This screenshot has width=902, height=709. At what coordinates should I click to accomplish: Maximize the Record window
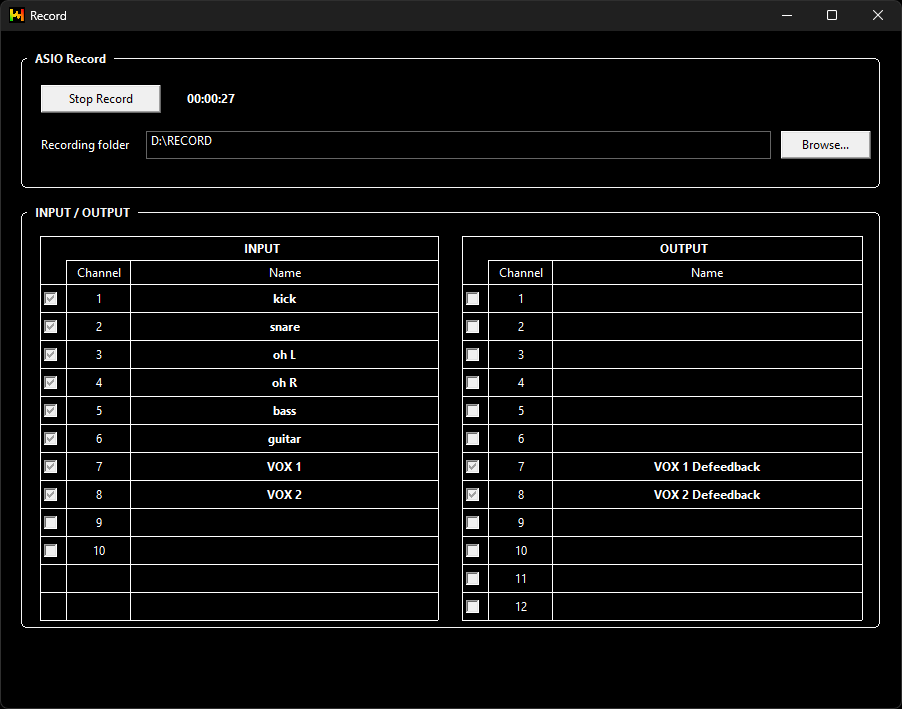click(832, 16)
